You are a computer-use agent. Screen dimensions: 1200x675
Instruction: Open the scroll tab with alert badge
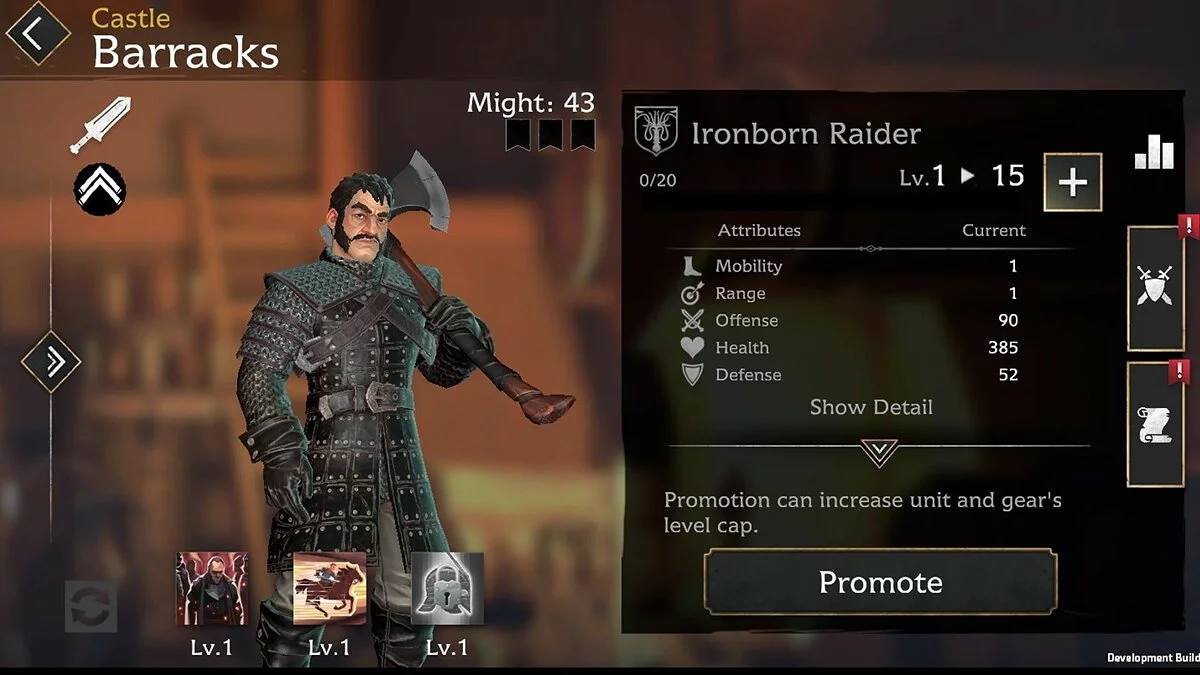click(x=1156, y=424)
